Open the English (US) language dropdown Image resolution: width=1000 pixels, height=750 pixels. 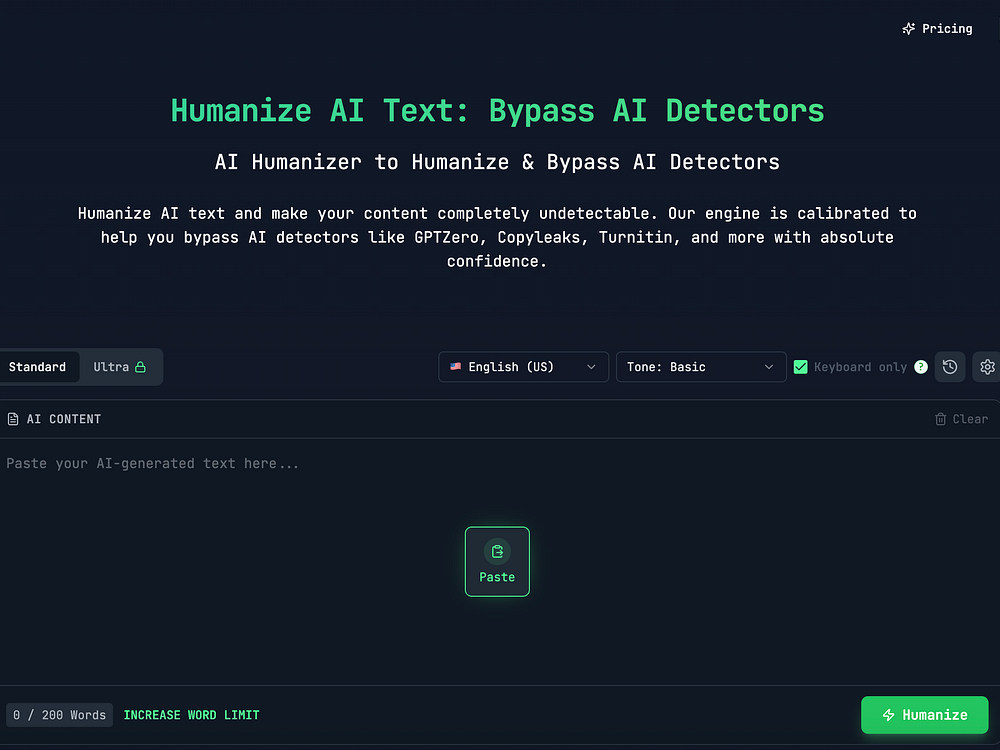point(523,367)
